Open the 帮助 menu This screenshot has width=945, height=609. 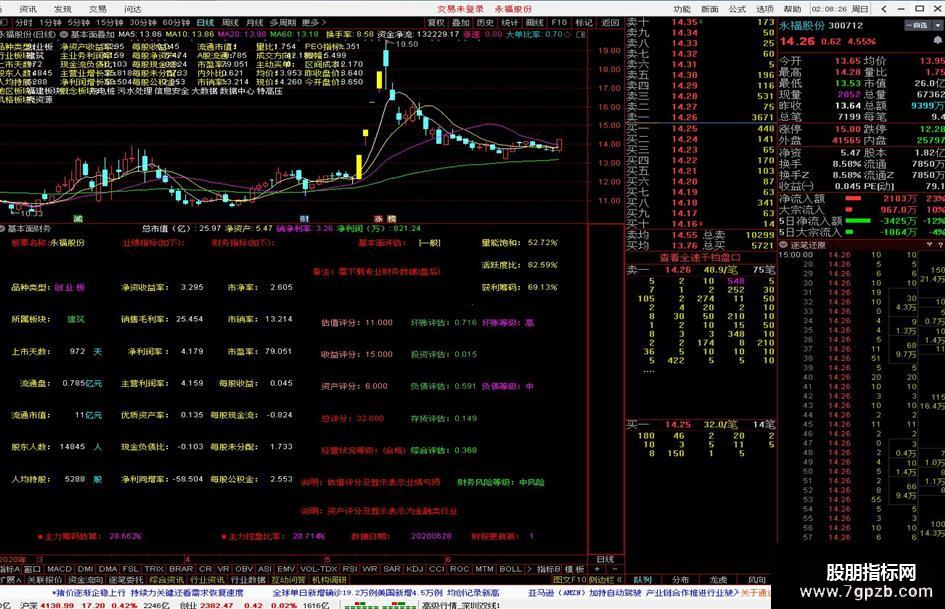coord(793,9)
